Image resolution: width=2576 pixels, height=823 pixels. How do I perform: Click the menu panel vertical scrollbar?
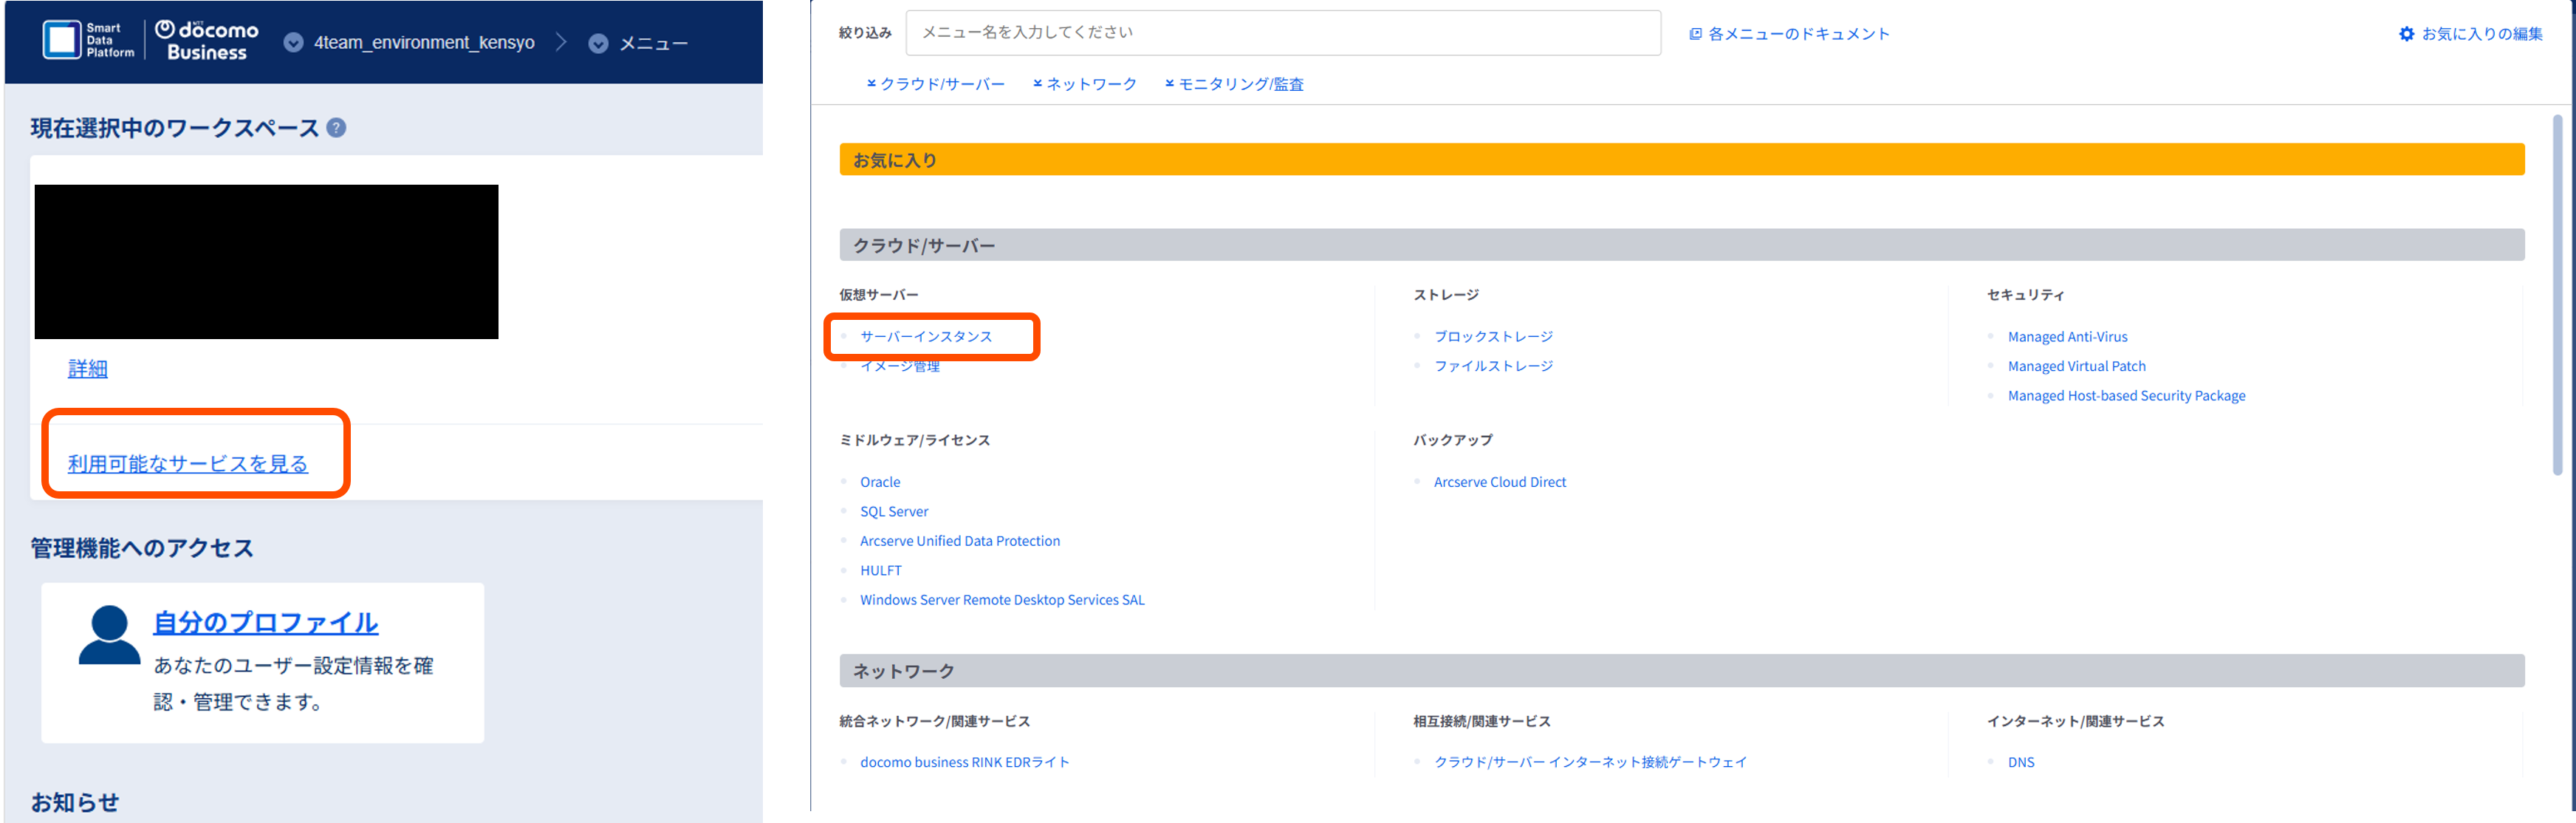point(2558,295)
